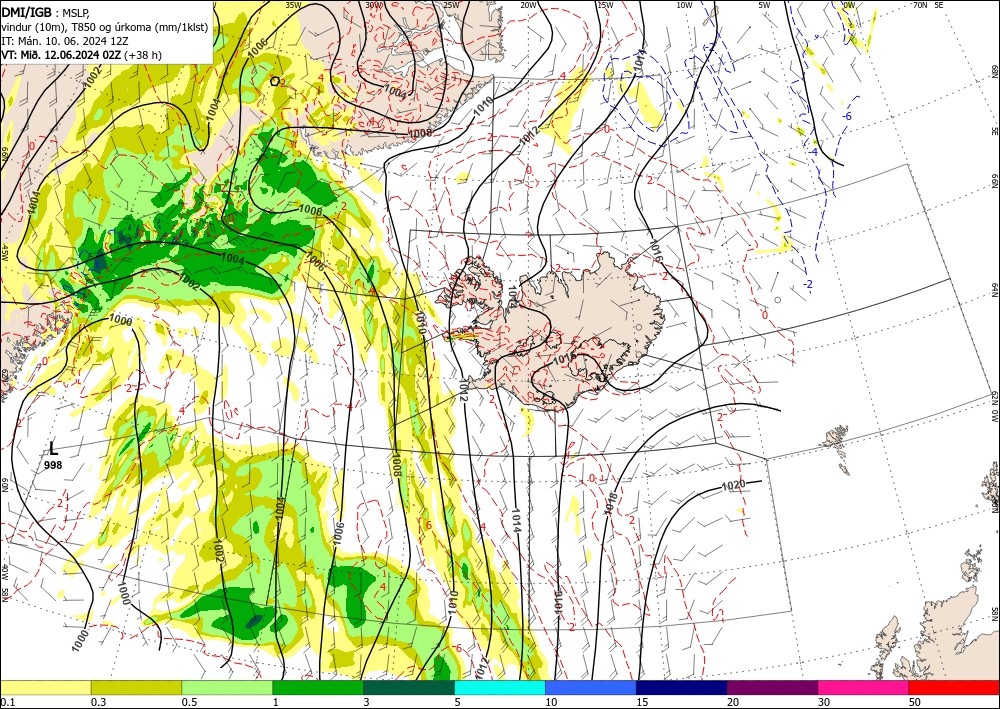The image size is (1000, 709).
Task: Click the '5W' longitude label at top
Action: coord(764,5)
